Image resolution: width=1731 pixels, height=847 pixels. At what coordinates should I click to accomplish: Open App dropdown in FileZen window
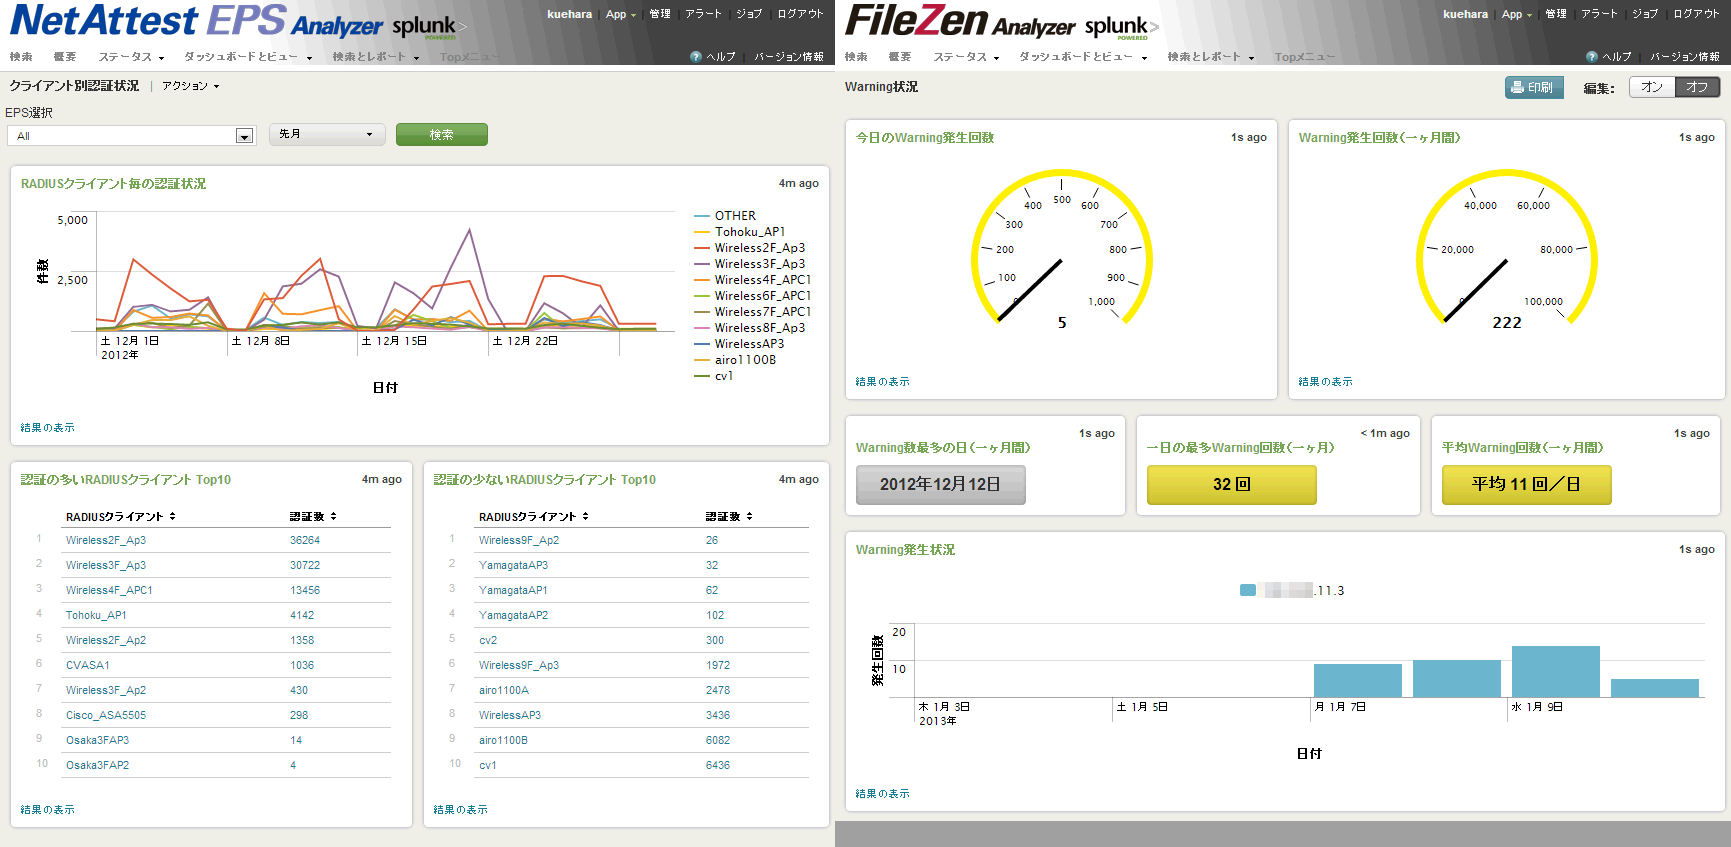1516,14
